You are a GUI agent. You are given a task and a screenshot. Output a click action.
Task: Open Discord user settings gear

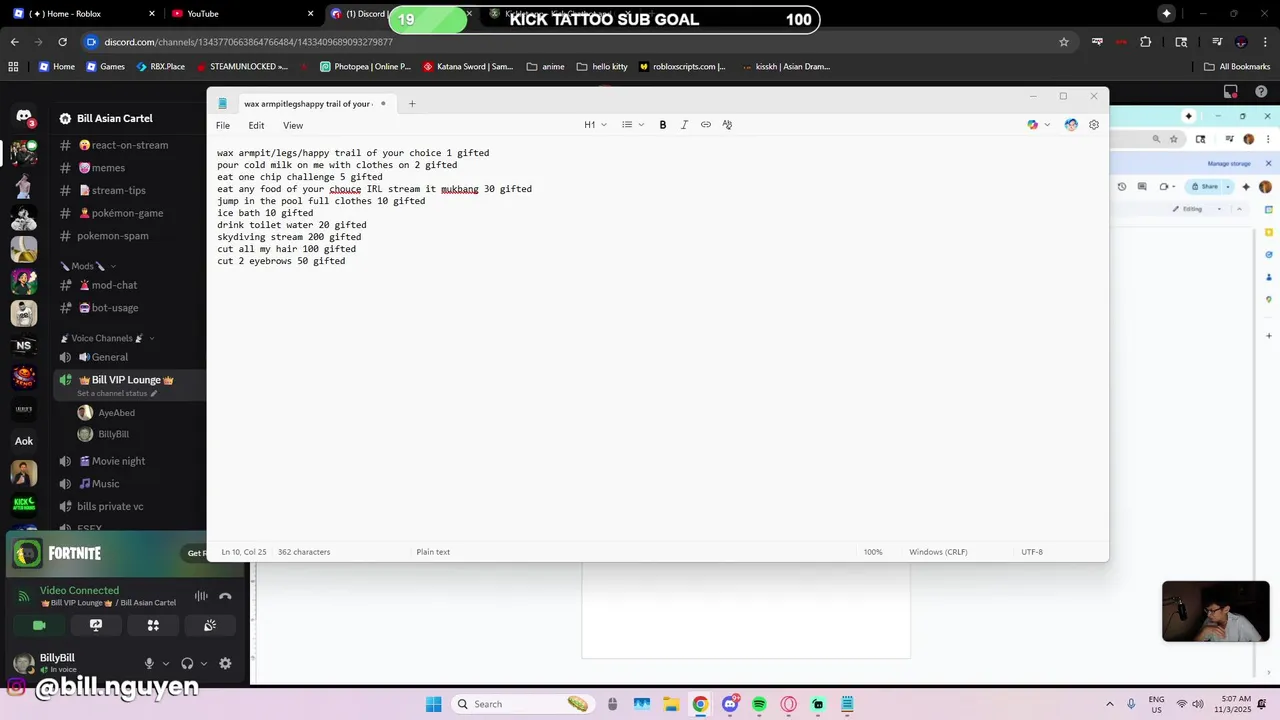point(225,663)
